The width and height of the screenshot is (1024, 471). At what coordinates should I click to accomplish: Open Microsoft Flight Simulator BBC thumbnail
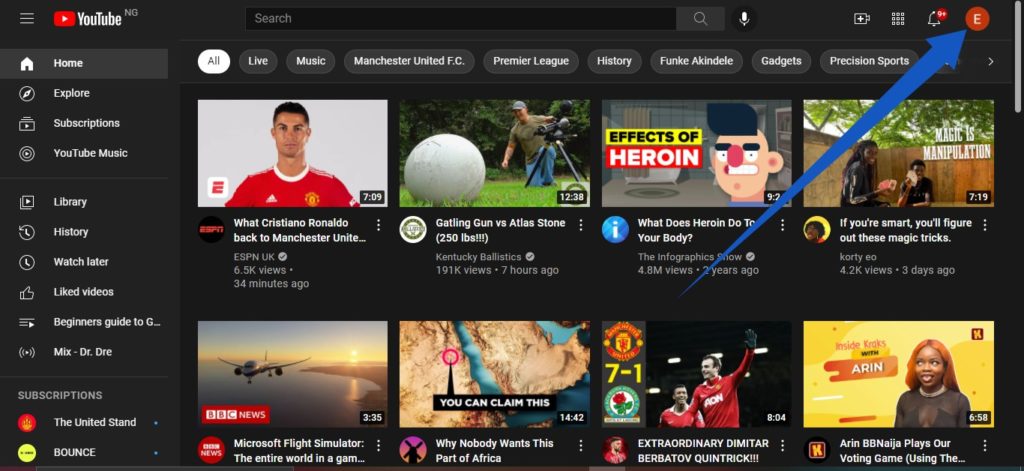click(293, 374)
